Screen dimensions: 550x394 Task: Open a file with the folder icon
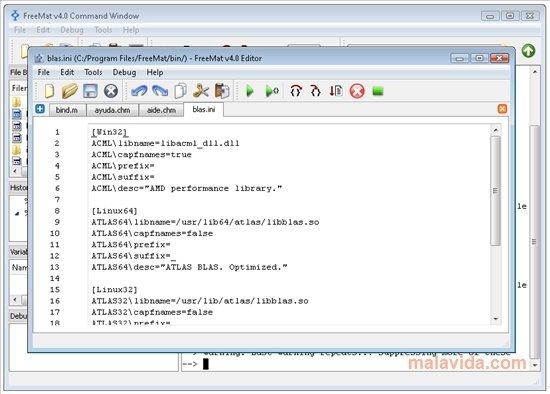pos(69,91)
